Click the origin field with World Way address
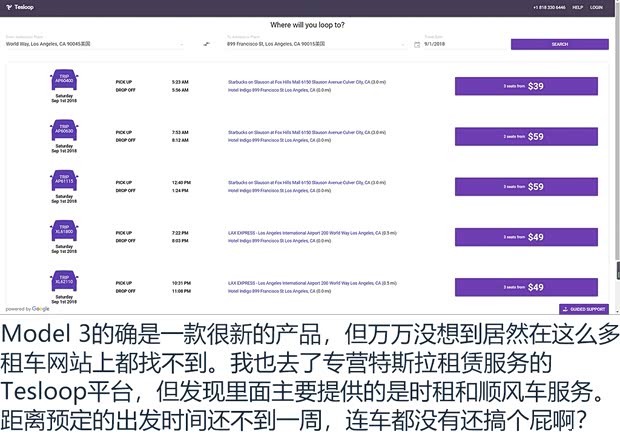 coord(90,44)
